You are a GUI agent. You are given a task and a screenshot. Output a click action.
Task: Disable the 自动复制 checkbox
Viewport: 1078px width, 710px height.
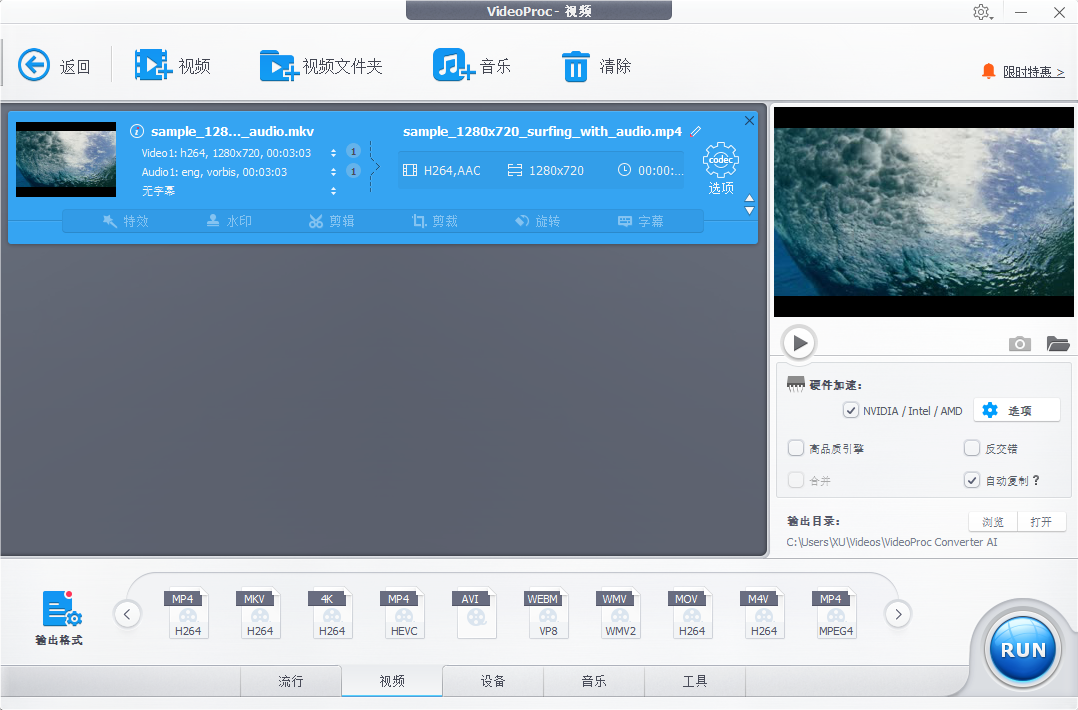coord(971,479)
